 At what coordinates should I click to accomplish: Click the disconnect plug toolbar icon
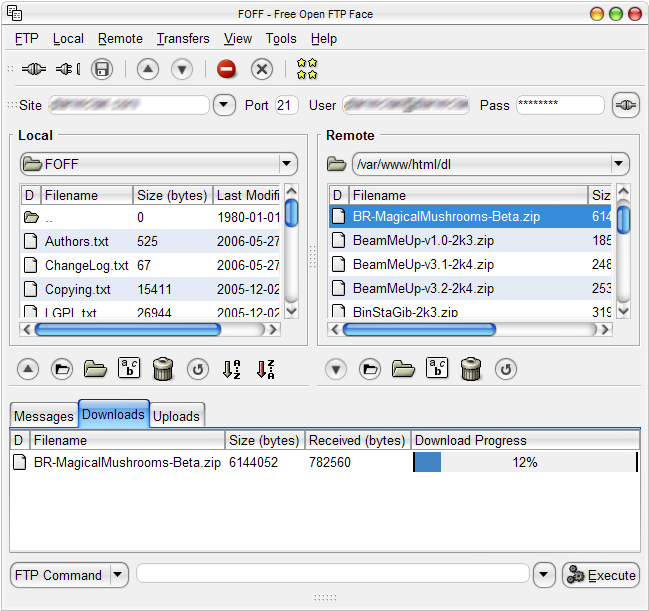(68, 69)
